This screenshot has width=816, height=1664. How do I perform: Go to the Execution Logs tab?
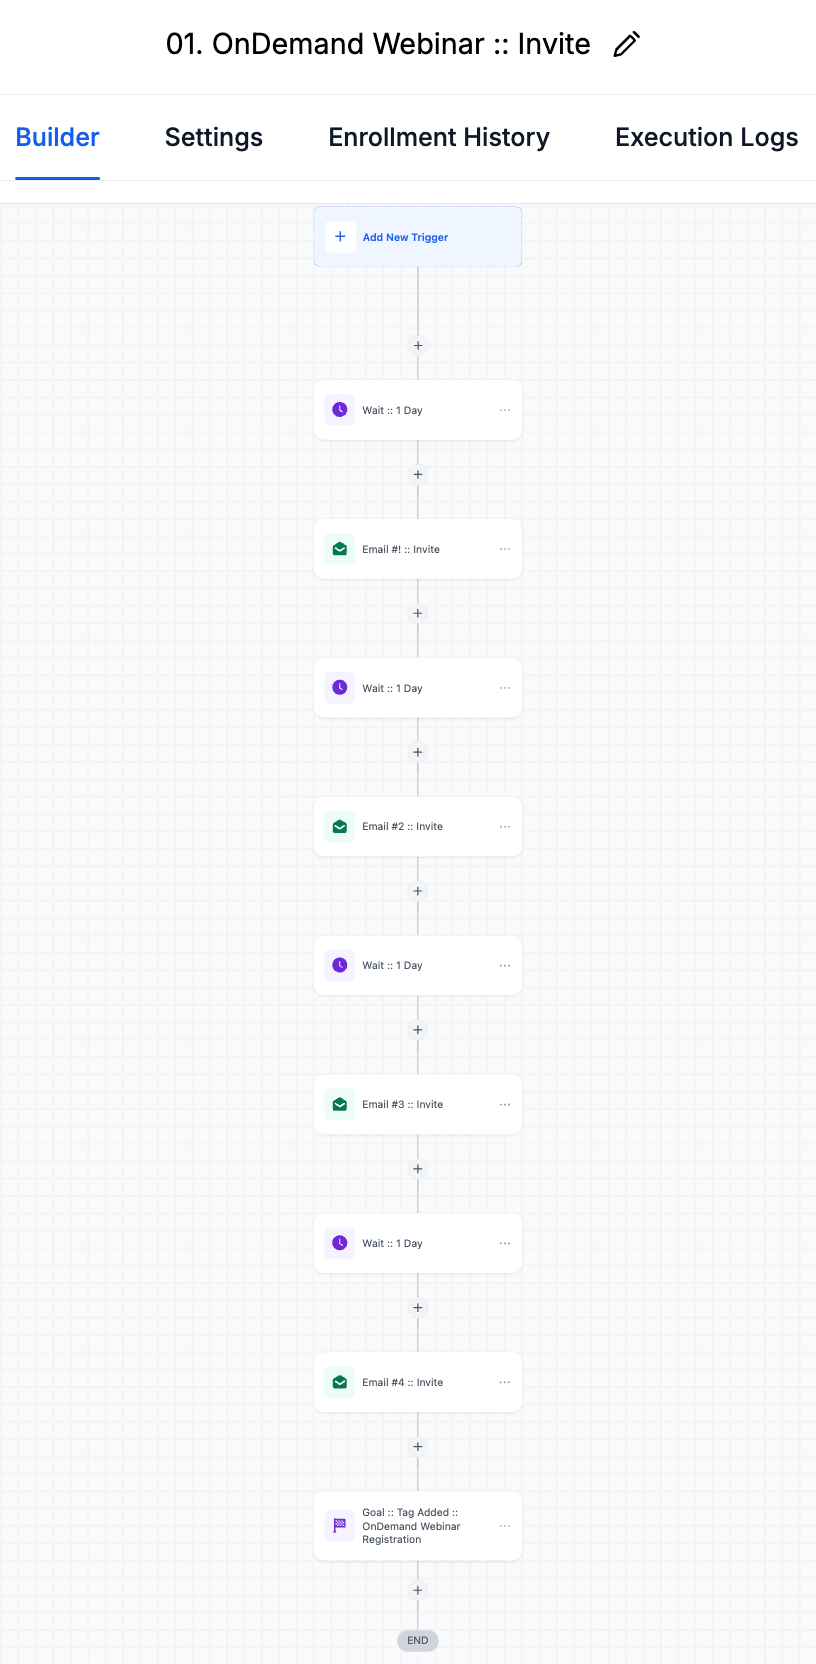click(x=706, y=138)
